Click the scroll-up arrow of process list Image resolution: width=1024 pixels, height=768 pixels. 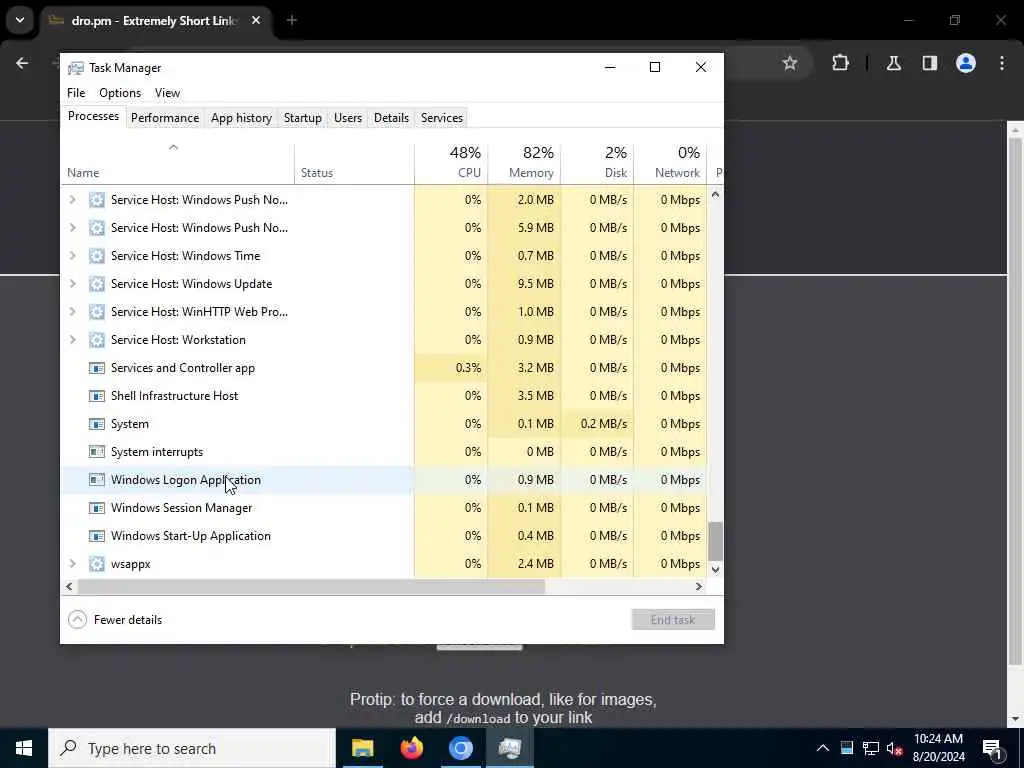715,194
